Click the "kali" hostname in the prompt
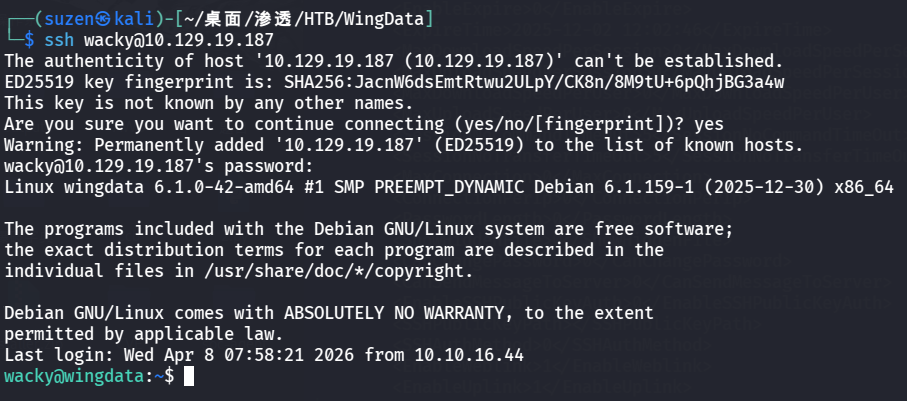This screenshot has width=907, height=401. coord(130,17)
